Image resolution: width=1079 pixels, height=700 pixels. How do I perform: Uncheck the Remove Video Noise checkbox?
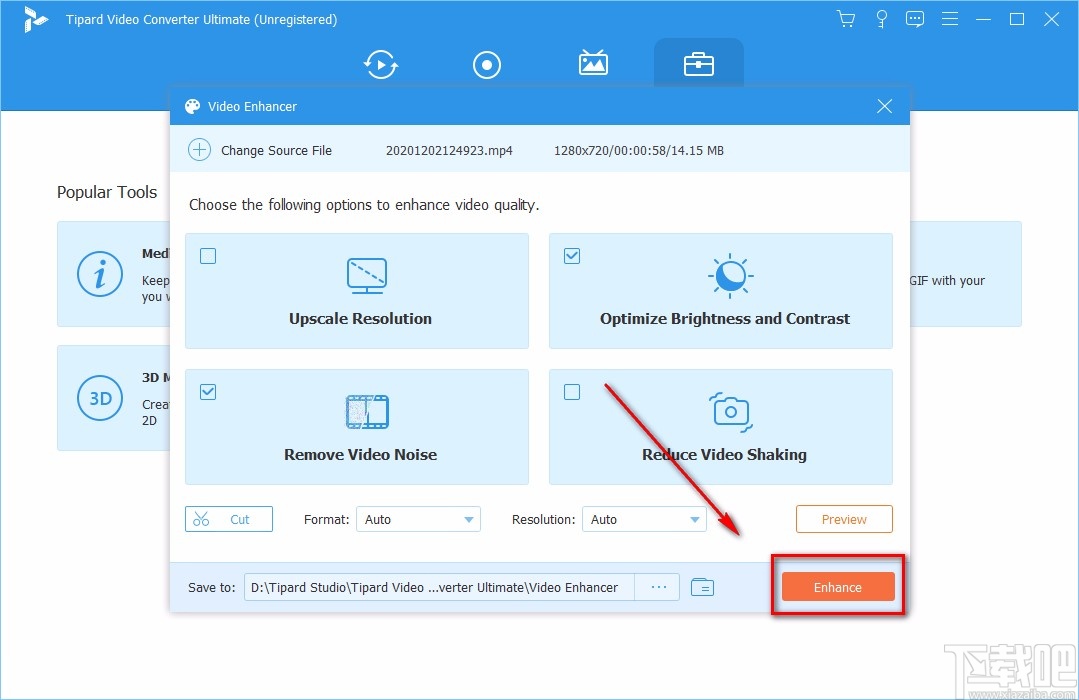[x=208, y=392]
